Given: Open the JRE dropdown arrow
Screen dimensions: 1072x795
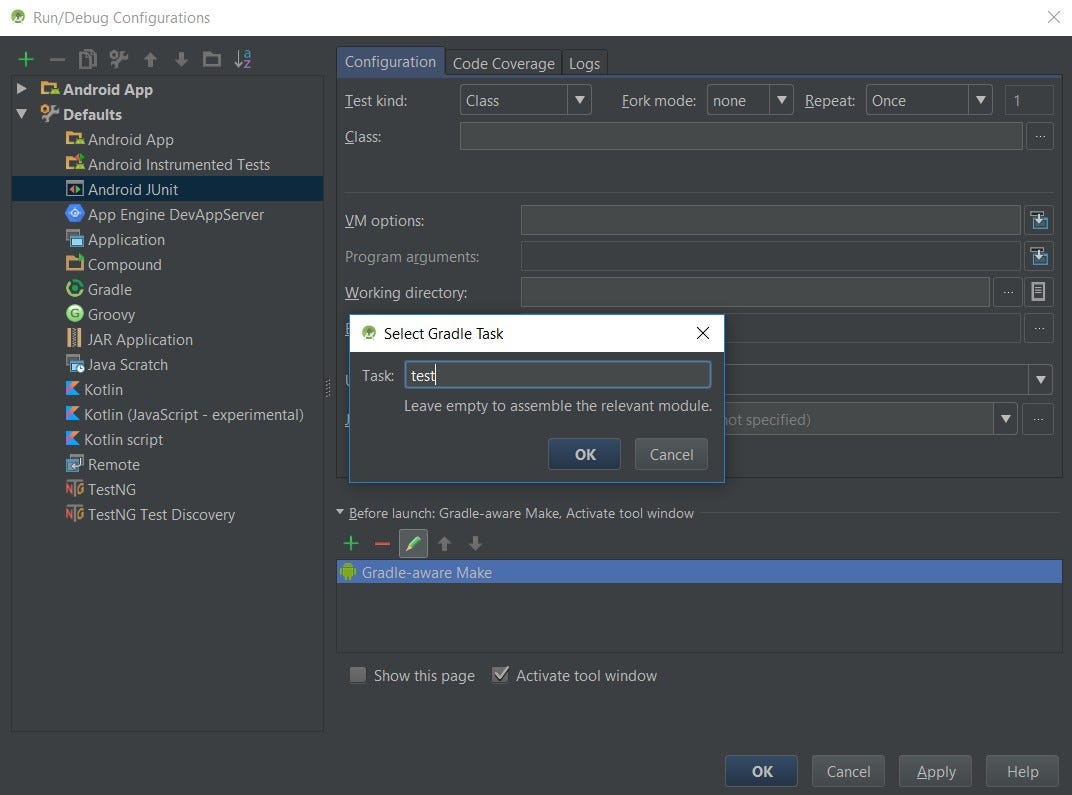Looking at the screenshot, I should 1006,419.
